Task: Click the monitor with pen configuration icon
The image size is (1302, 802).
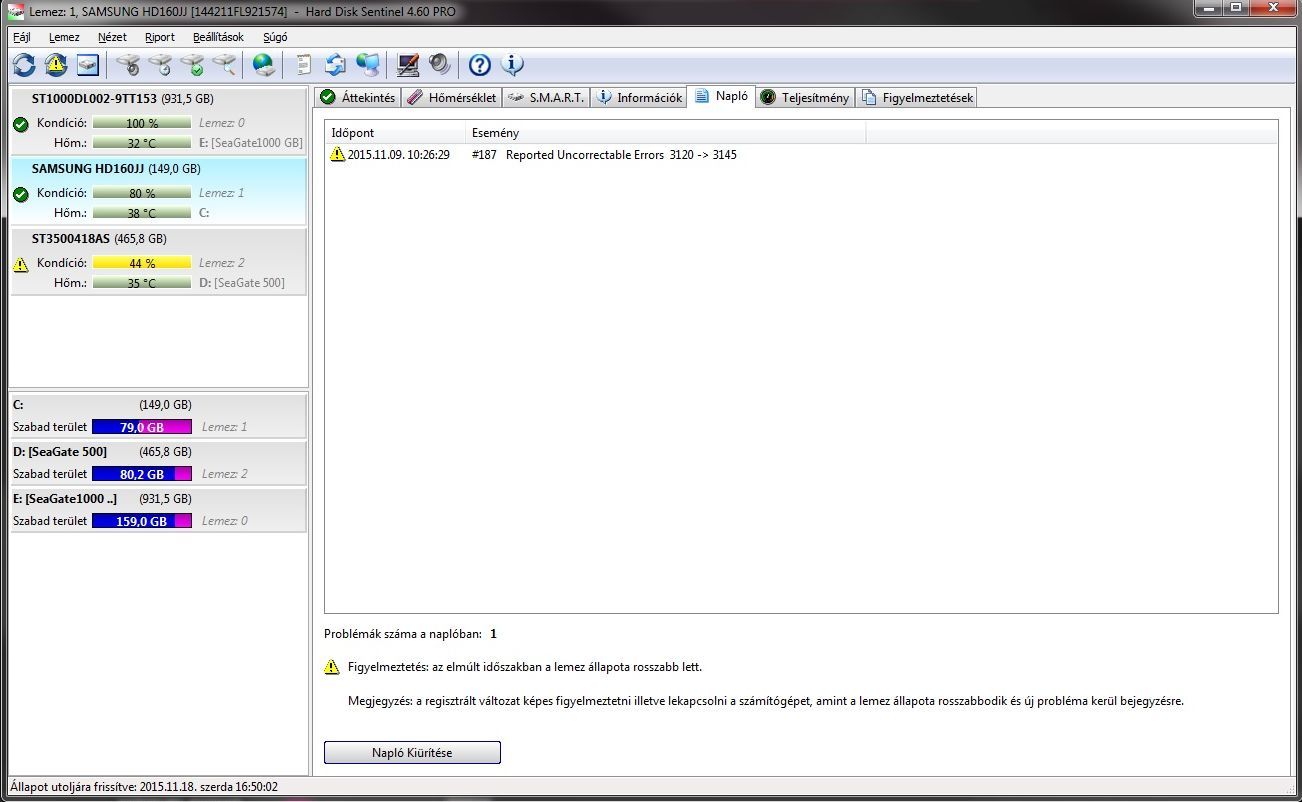Action: pos(407,65)
